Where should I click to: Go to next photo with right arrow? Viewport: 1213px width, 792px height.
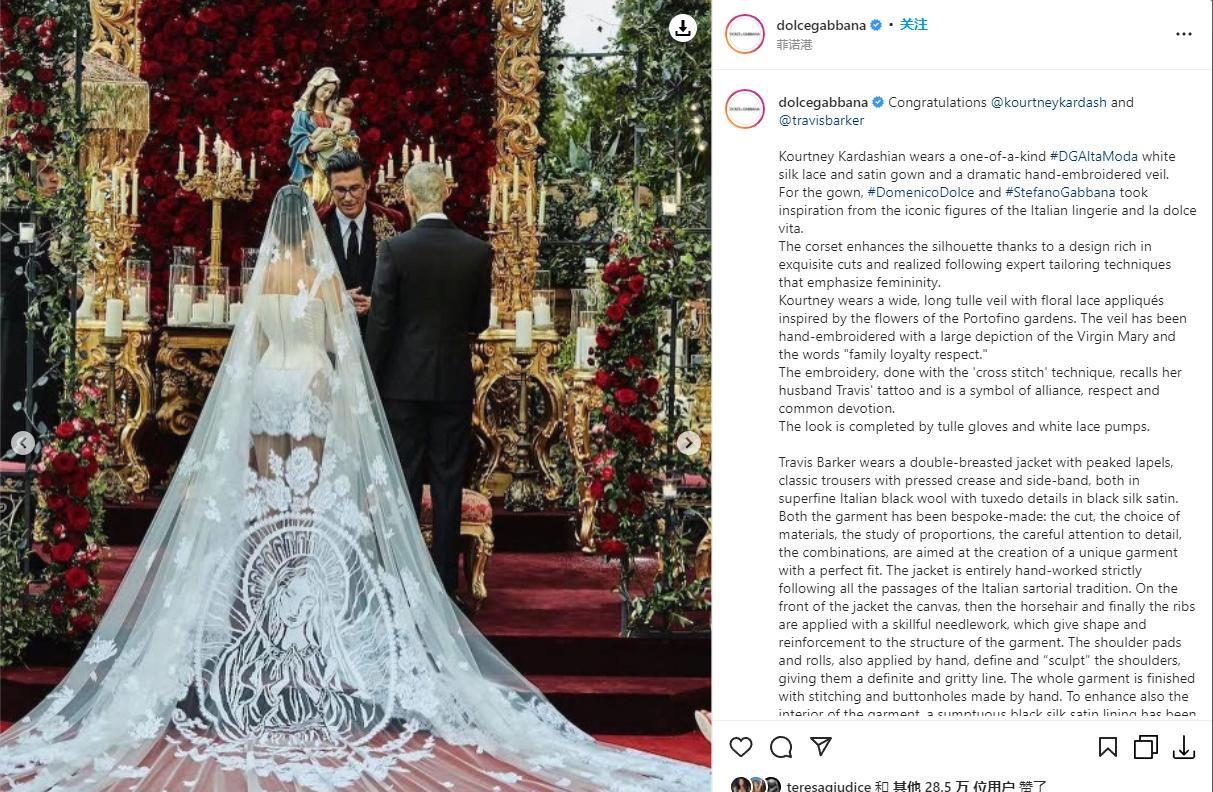click(688, 442)
